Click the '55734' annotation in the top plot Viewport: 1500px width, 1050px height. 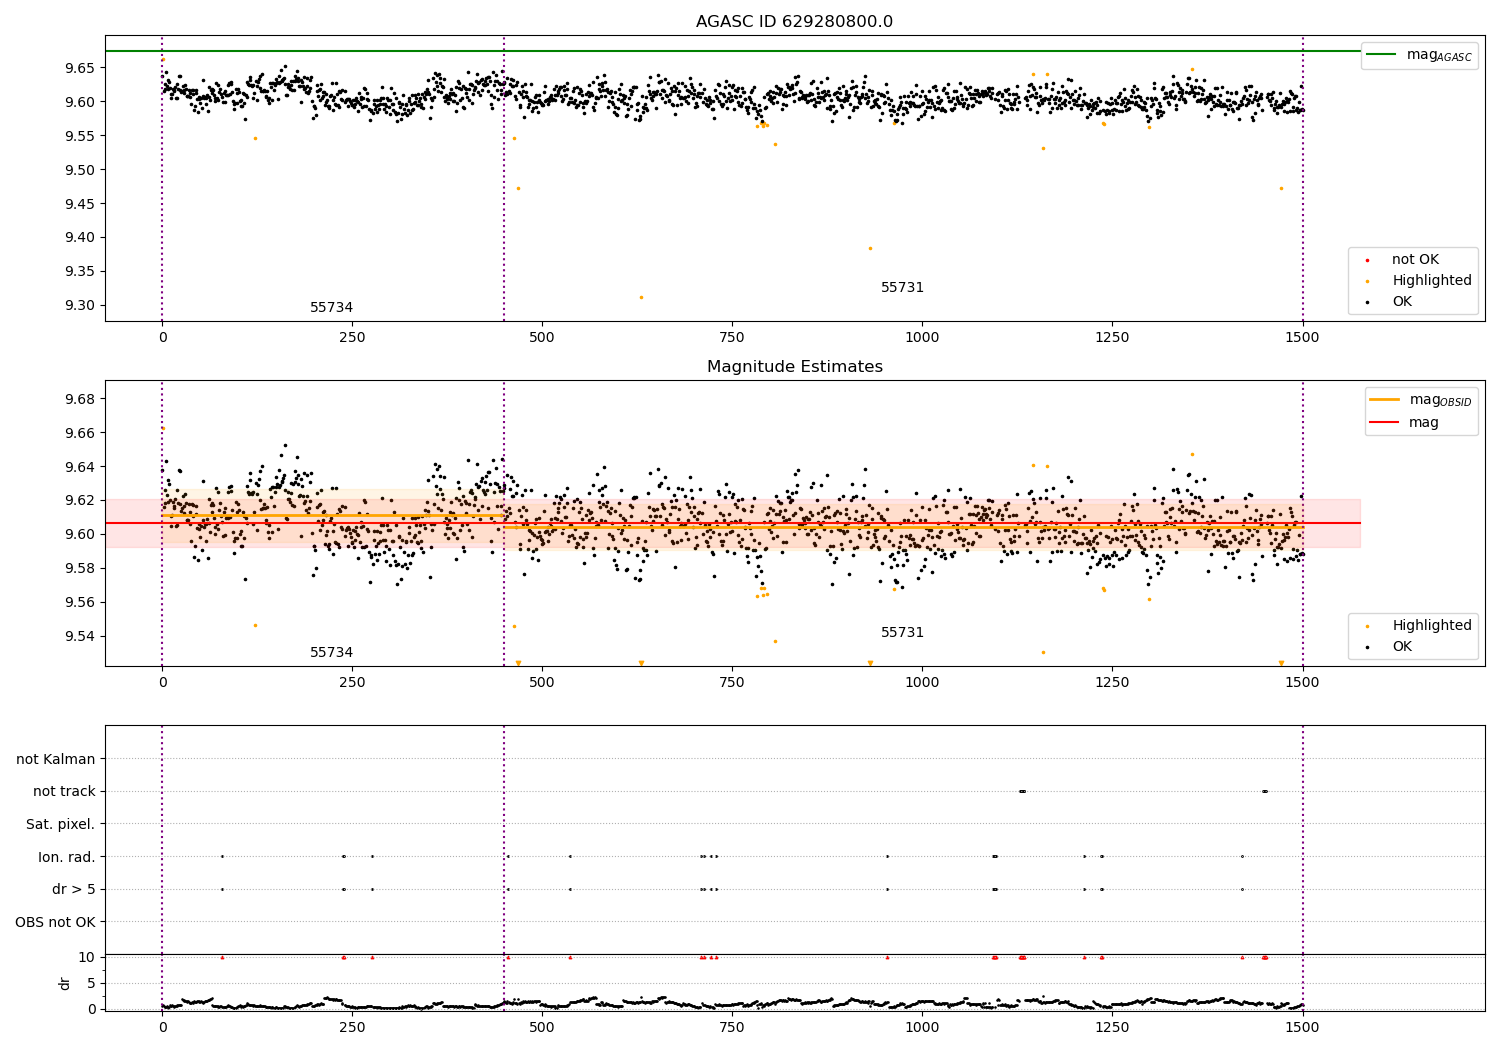tap(331, 308)
